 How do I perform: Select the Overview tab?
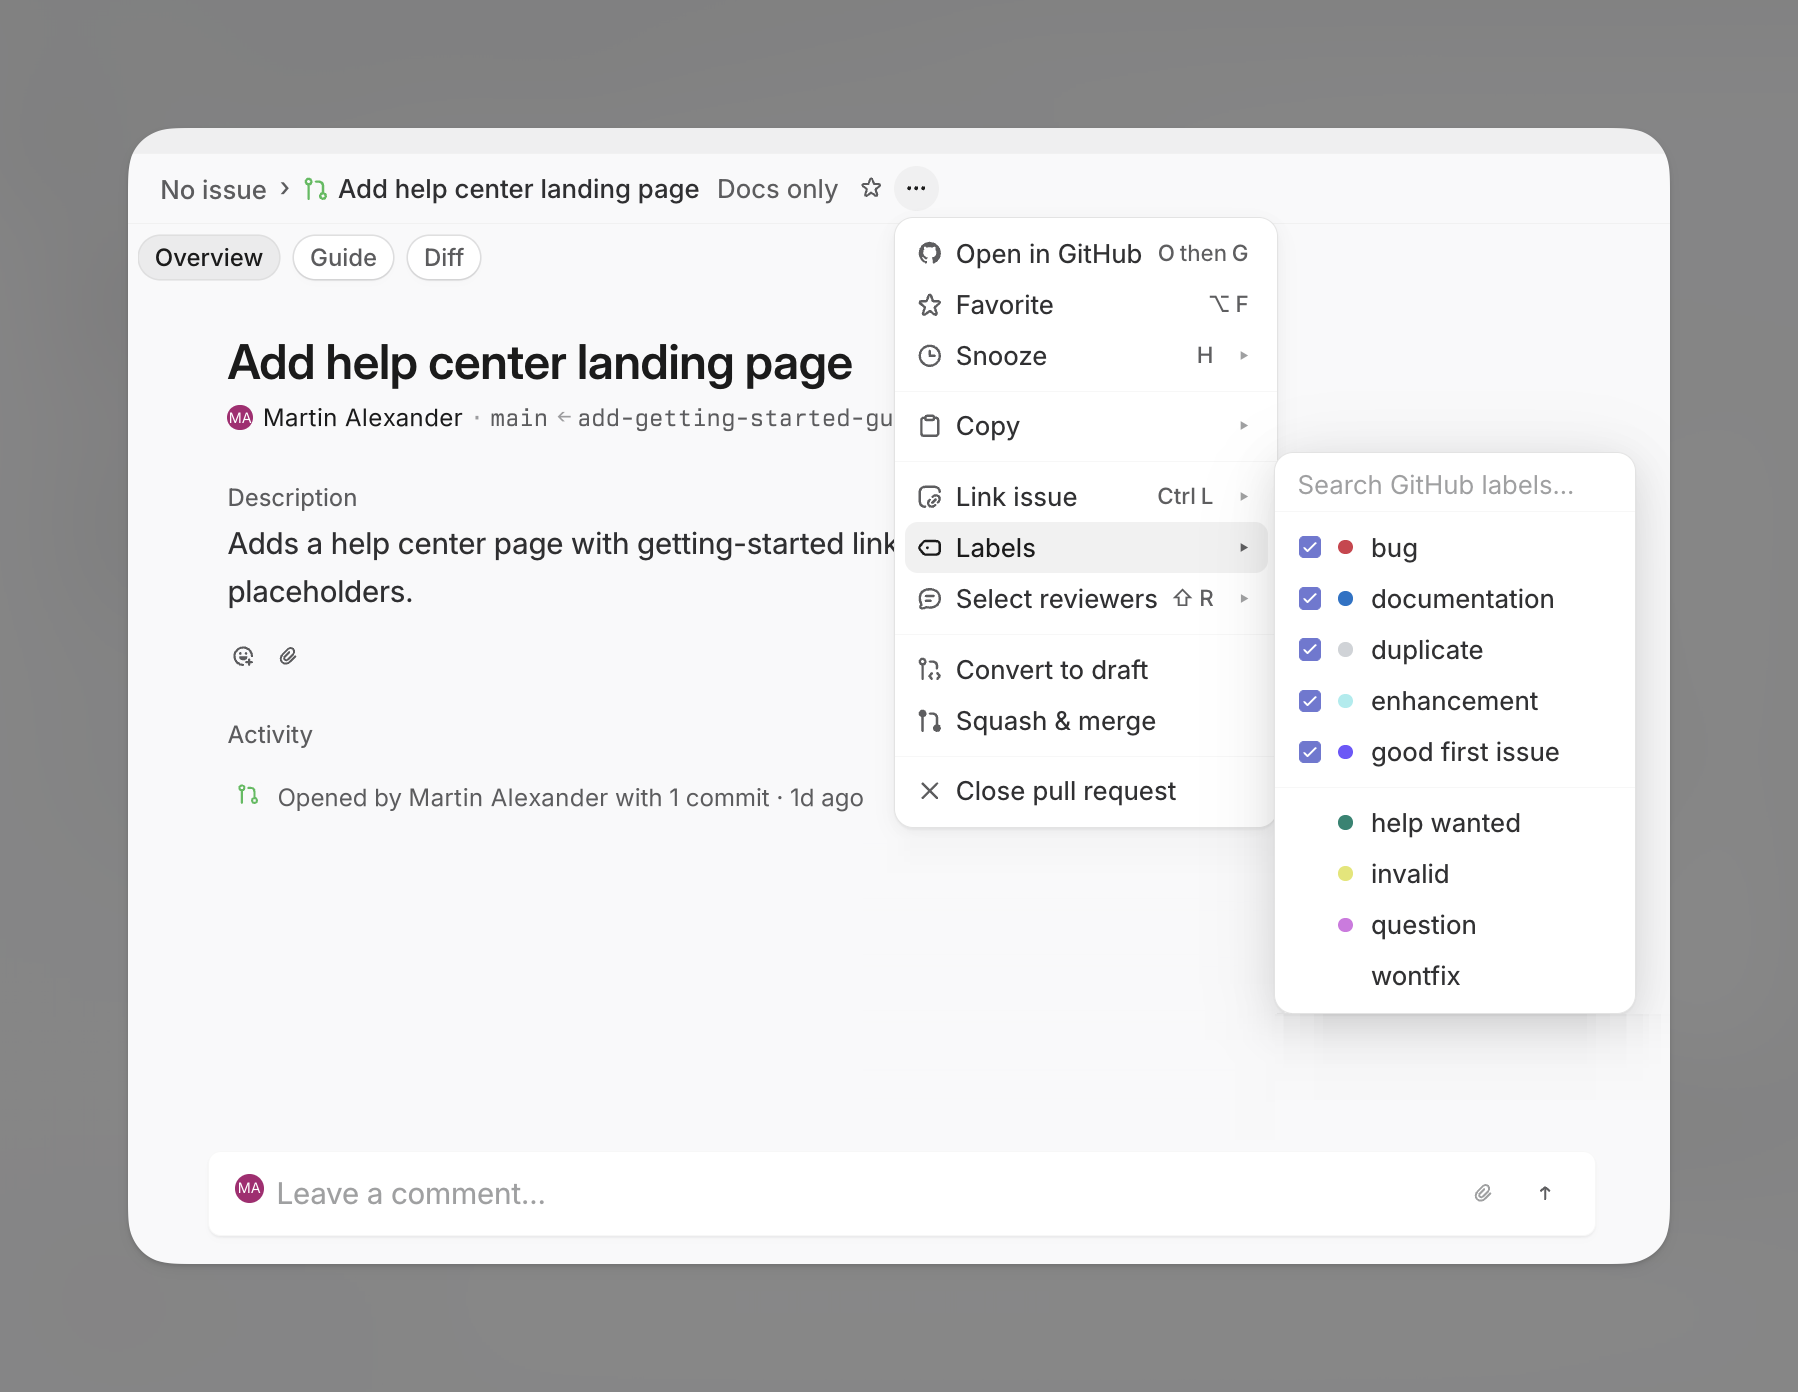209,258
